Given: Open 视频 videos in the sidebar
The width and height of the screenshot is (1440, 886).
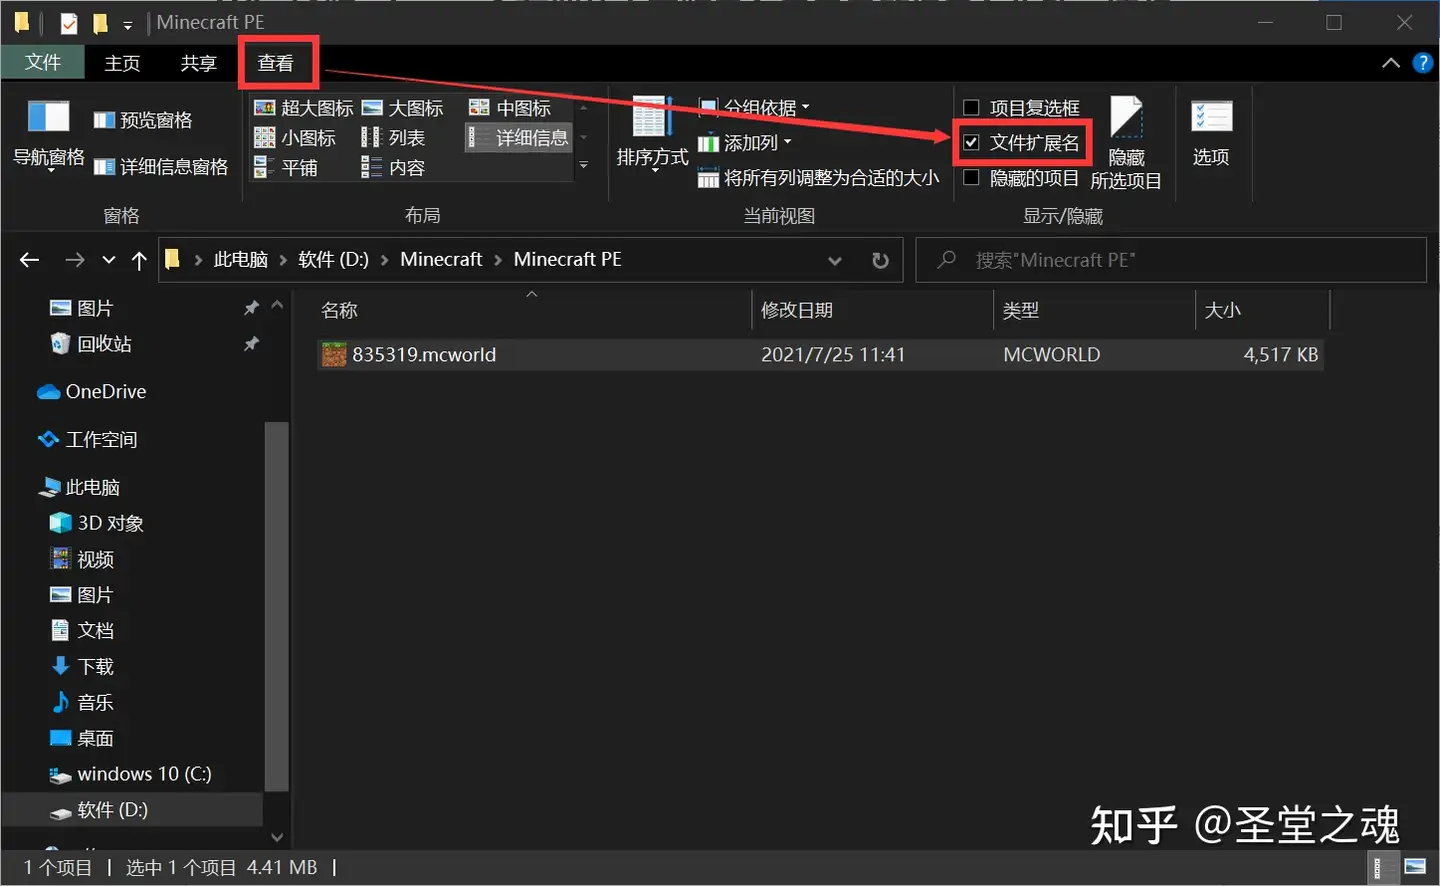Looking at the screenshot, I should click(82, 560).
